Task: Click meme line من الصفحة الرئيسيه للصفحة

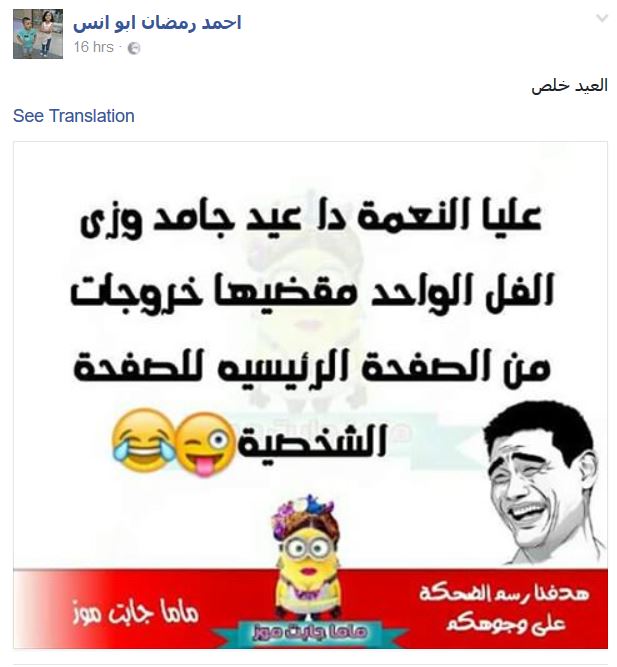Action: (312, 367)
